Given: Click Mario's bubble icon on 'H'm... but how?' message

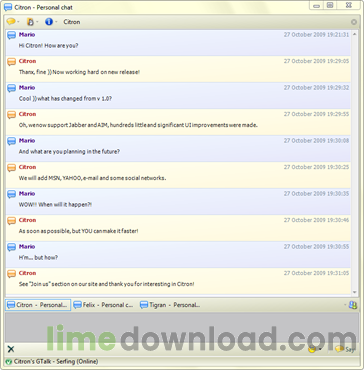Looking at the screenshot, I should tap(12, 247).
